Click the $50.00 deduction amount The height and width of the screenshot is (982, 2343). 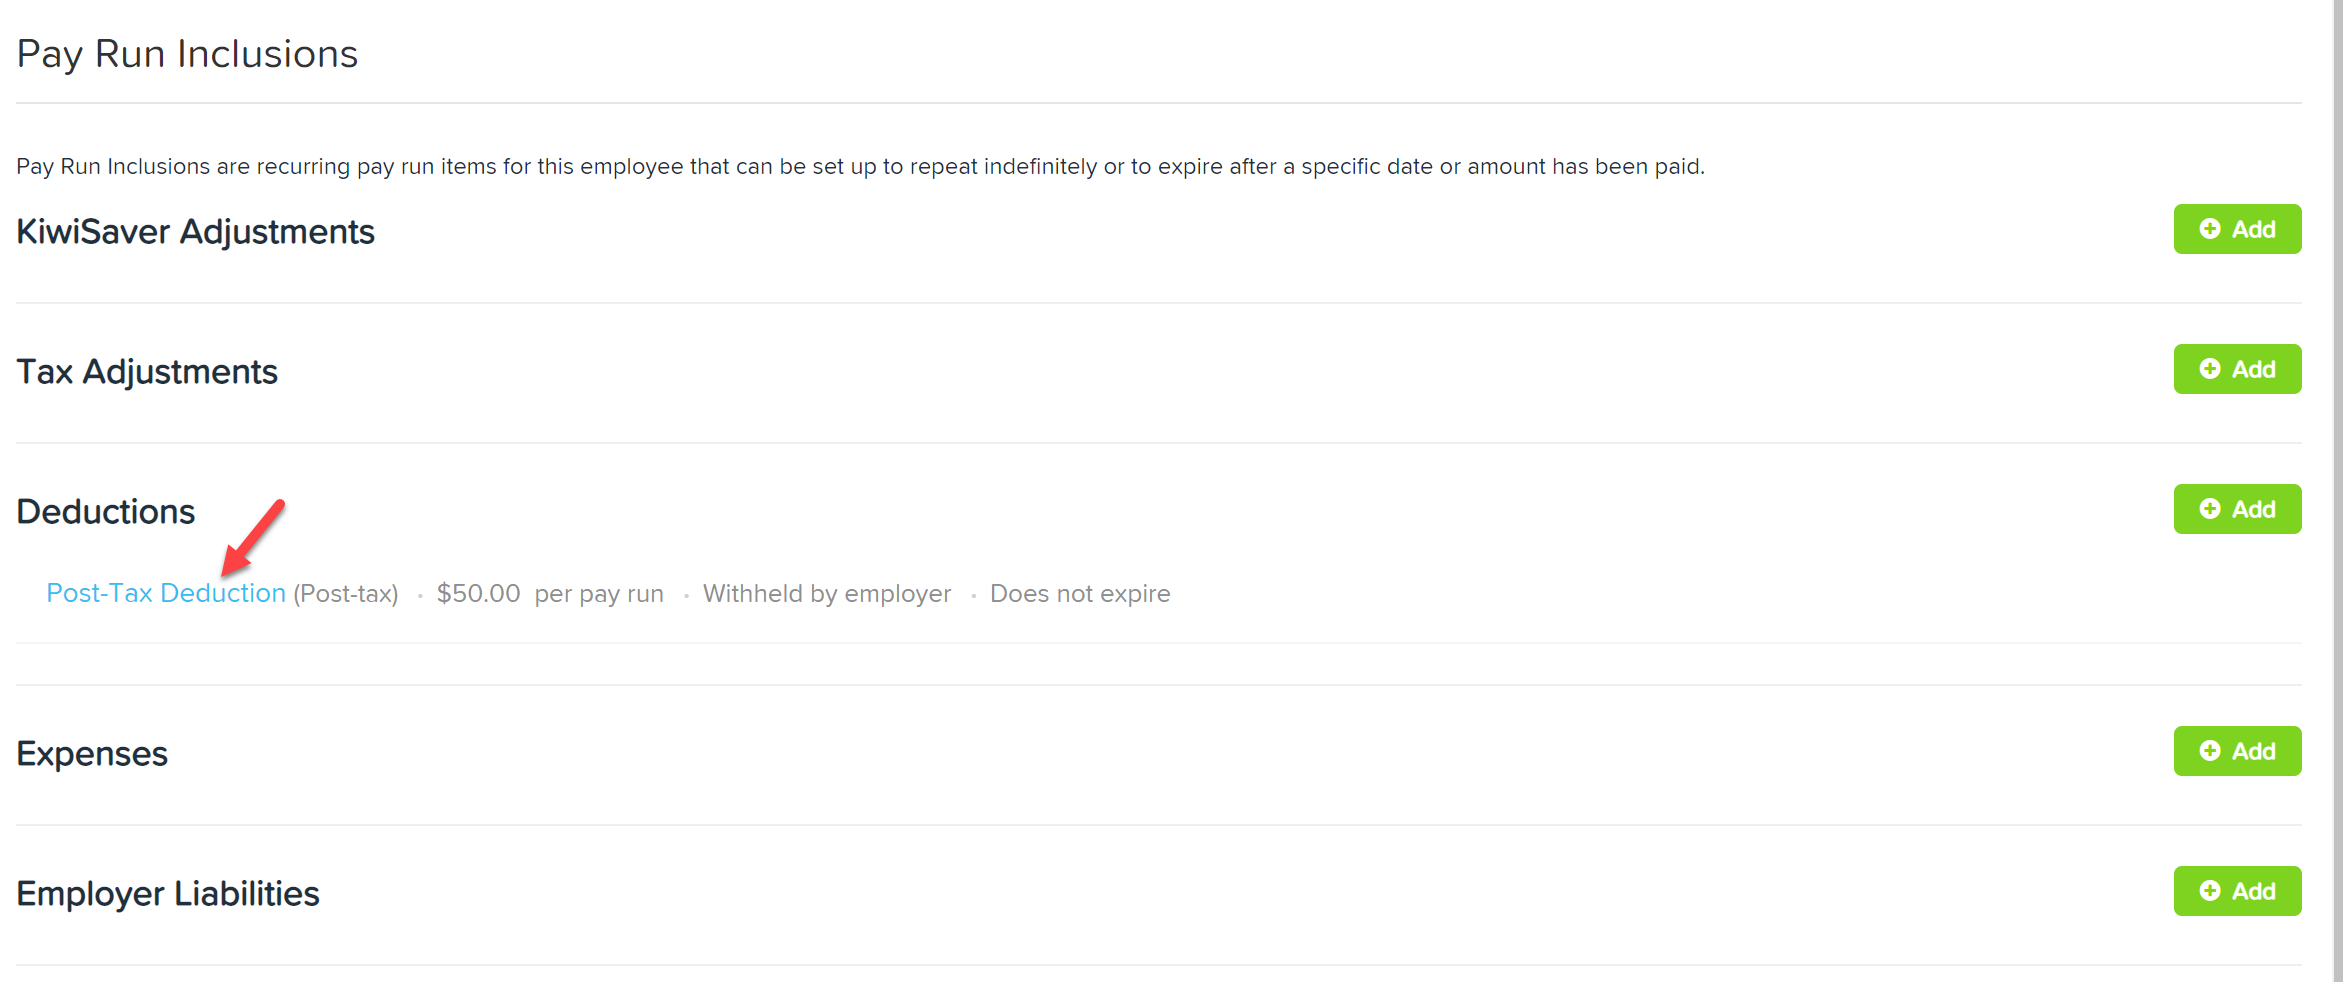[478, 593]
